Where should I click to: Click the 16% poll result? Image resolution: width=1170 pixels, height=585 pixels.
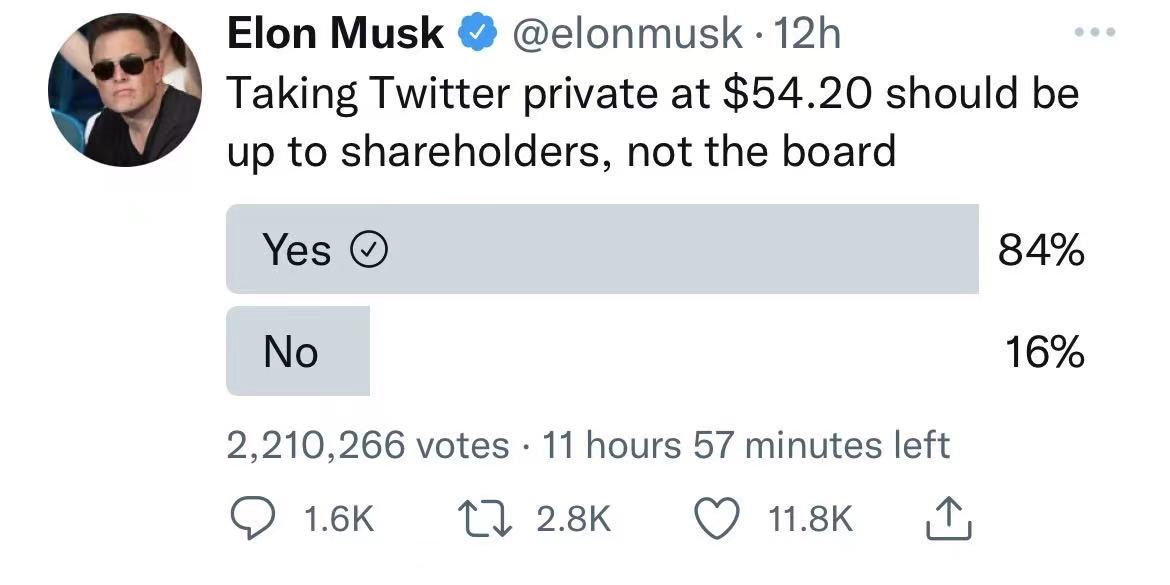click(x=1045, y=352)
